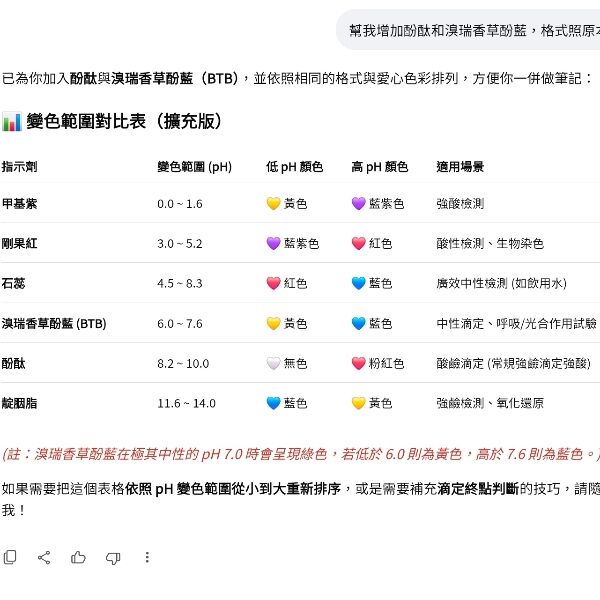The image size is (600, 600).
Task: Click the 剛果紅 indicator name
Action: click(20, 243)
